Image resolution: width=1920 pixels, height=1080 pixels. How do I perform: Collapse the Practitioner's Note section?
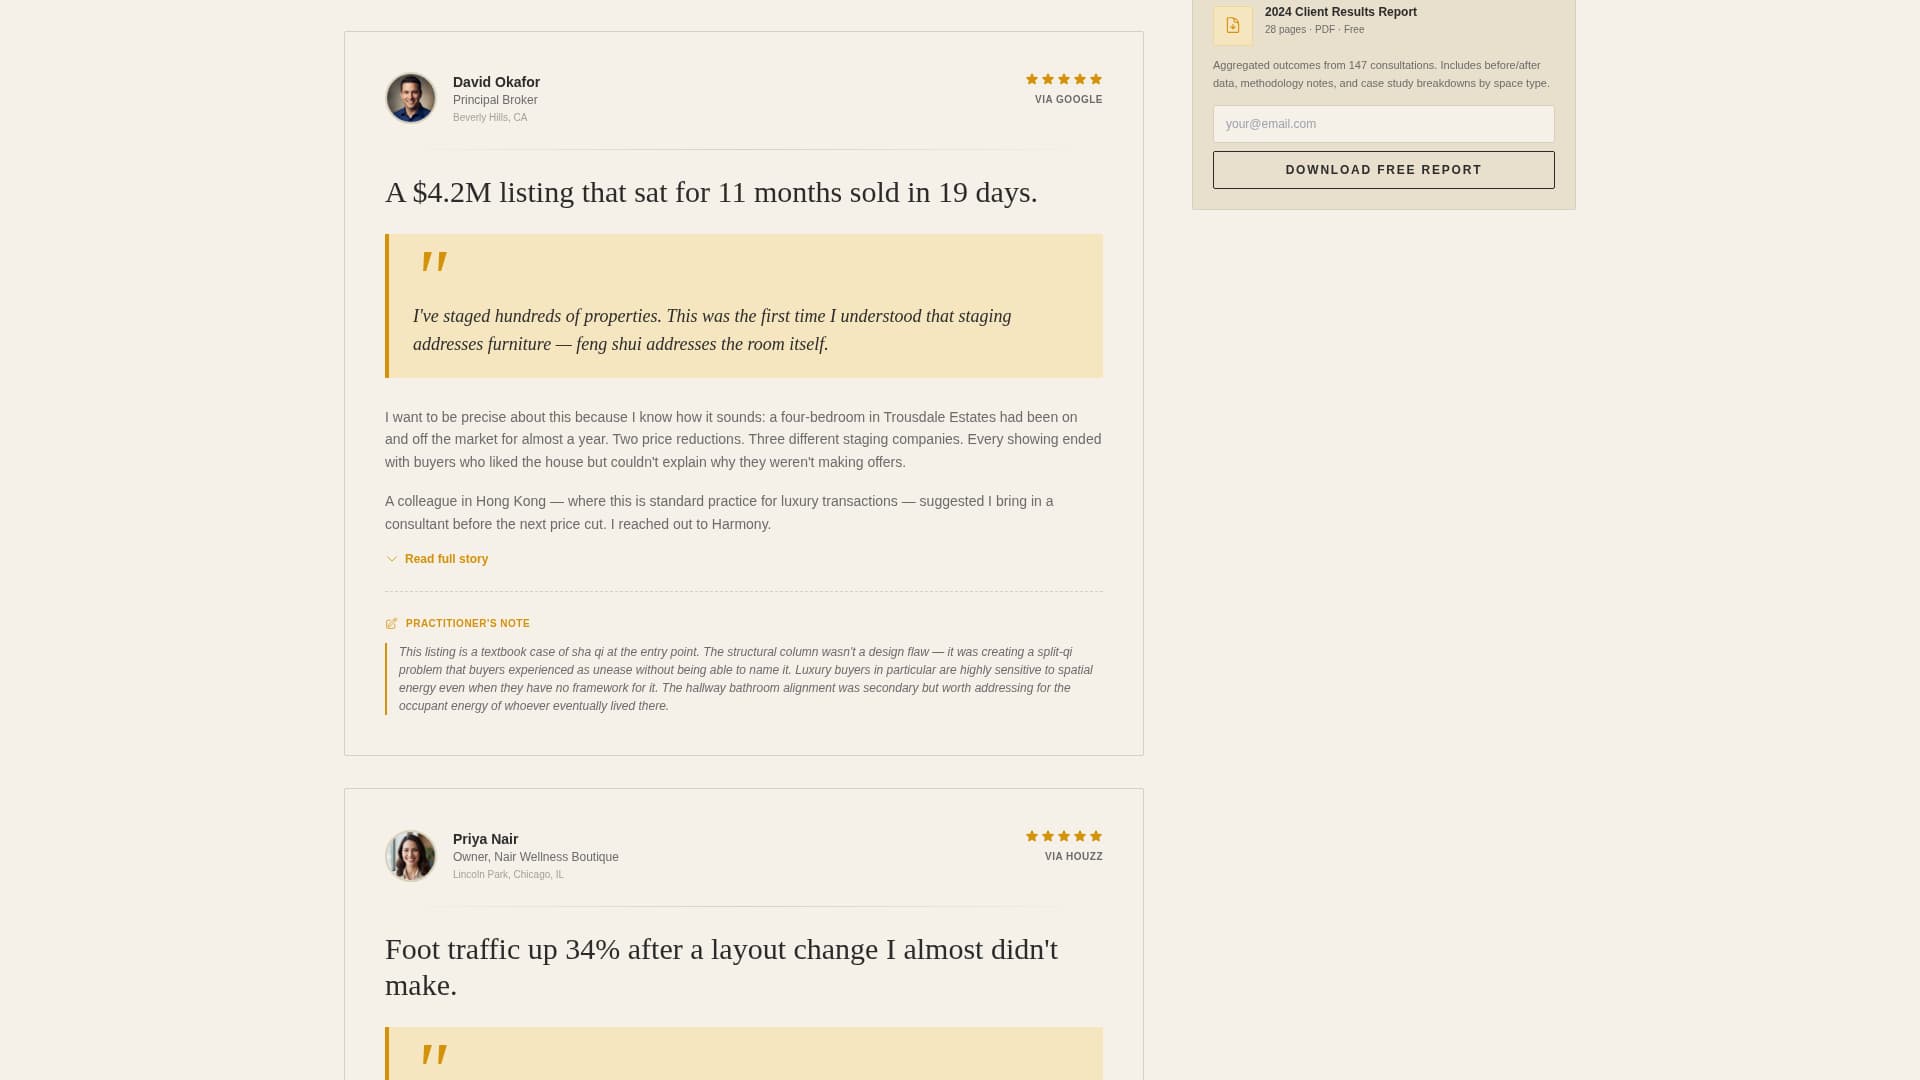pos(465,623)
